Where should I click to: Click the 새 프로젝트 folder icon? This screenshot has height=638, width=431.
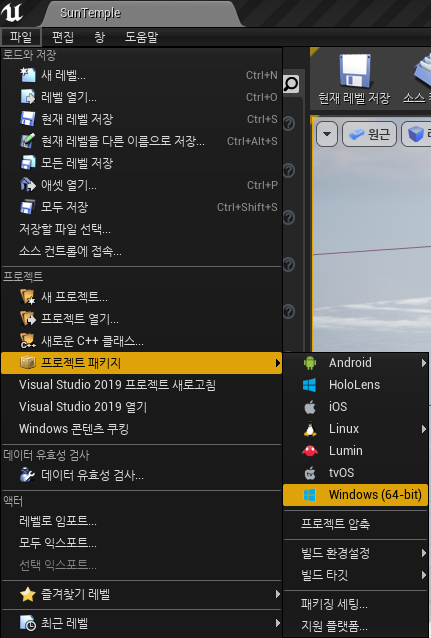point(28,297)
